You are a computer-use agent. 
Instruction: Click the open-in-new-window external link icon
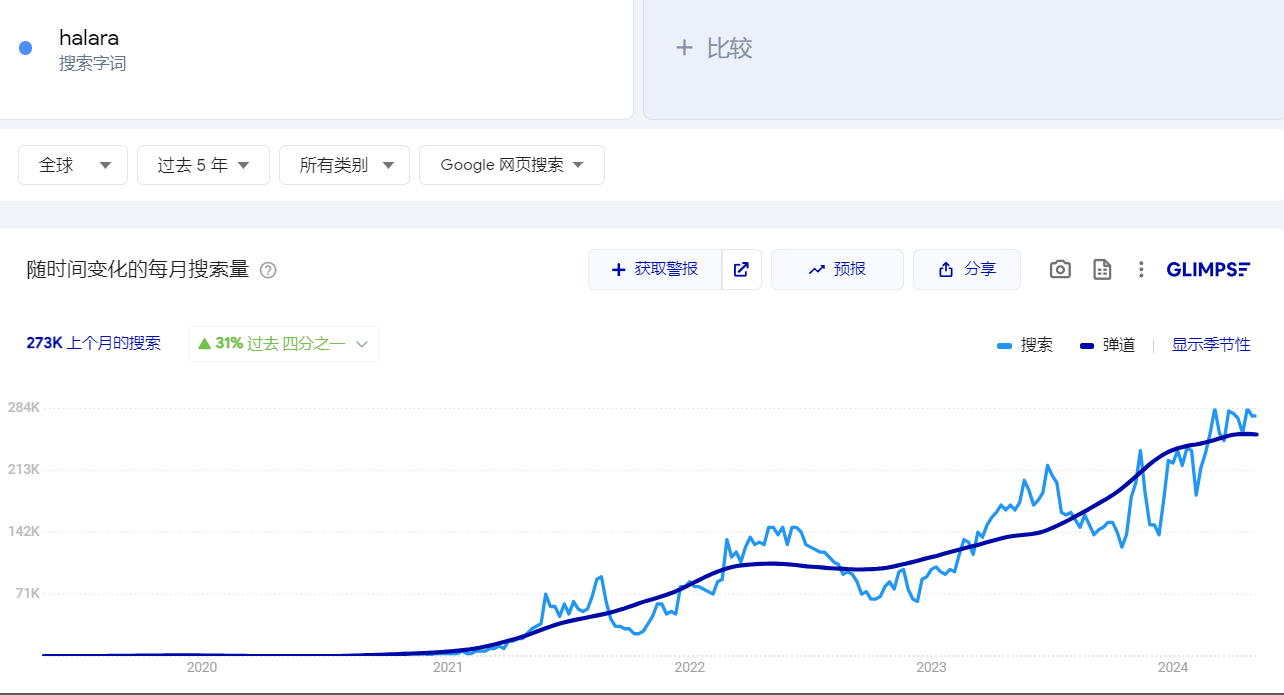tap(741, 269)
